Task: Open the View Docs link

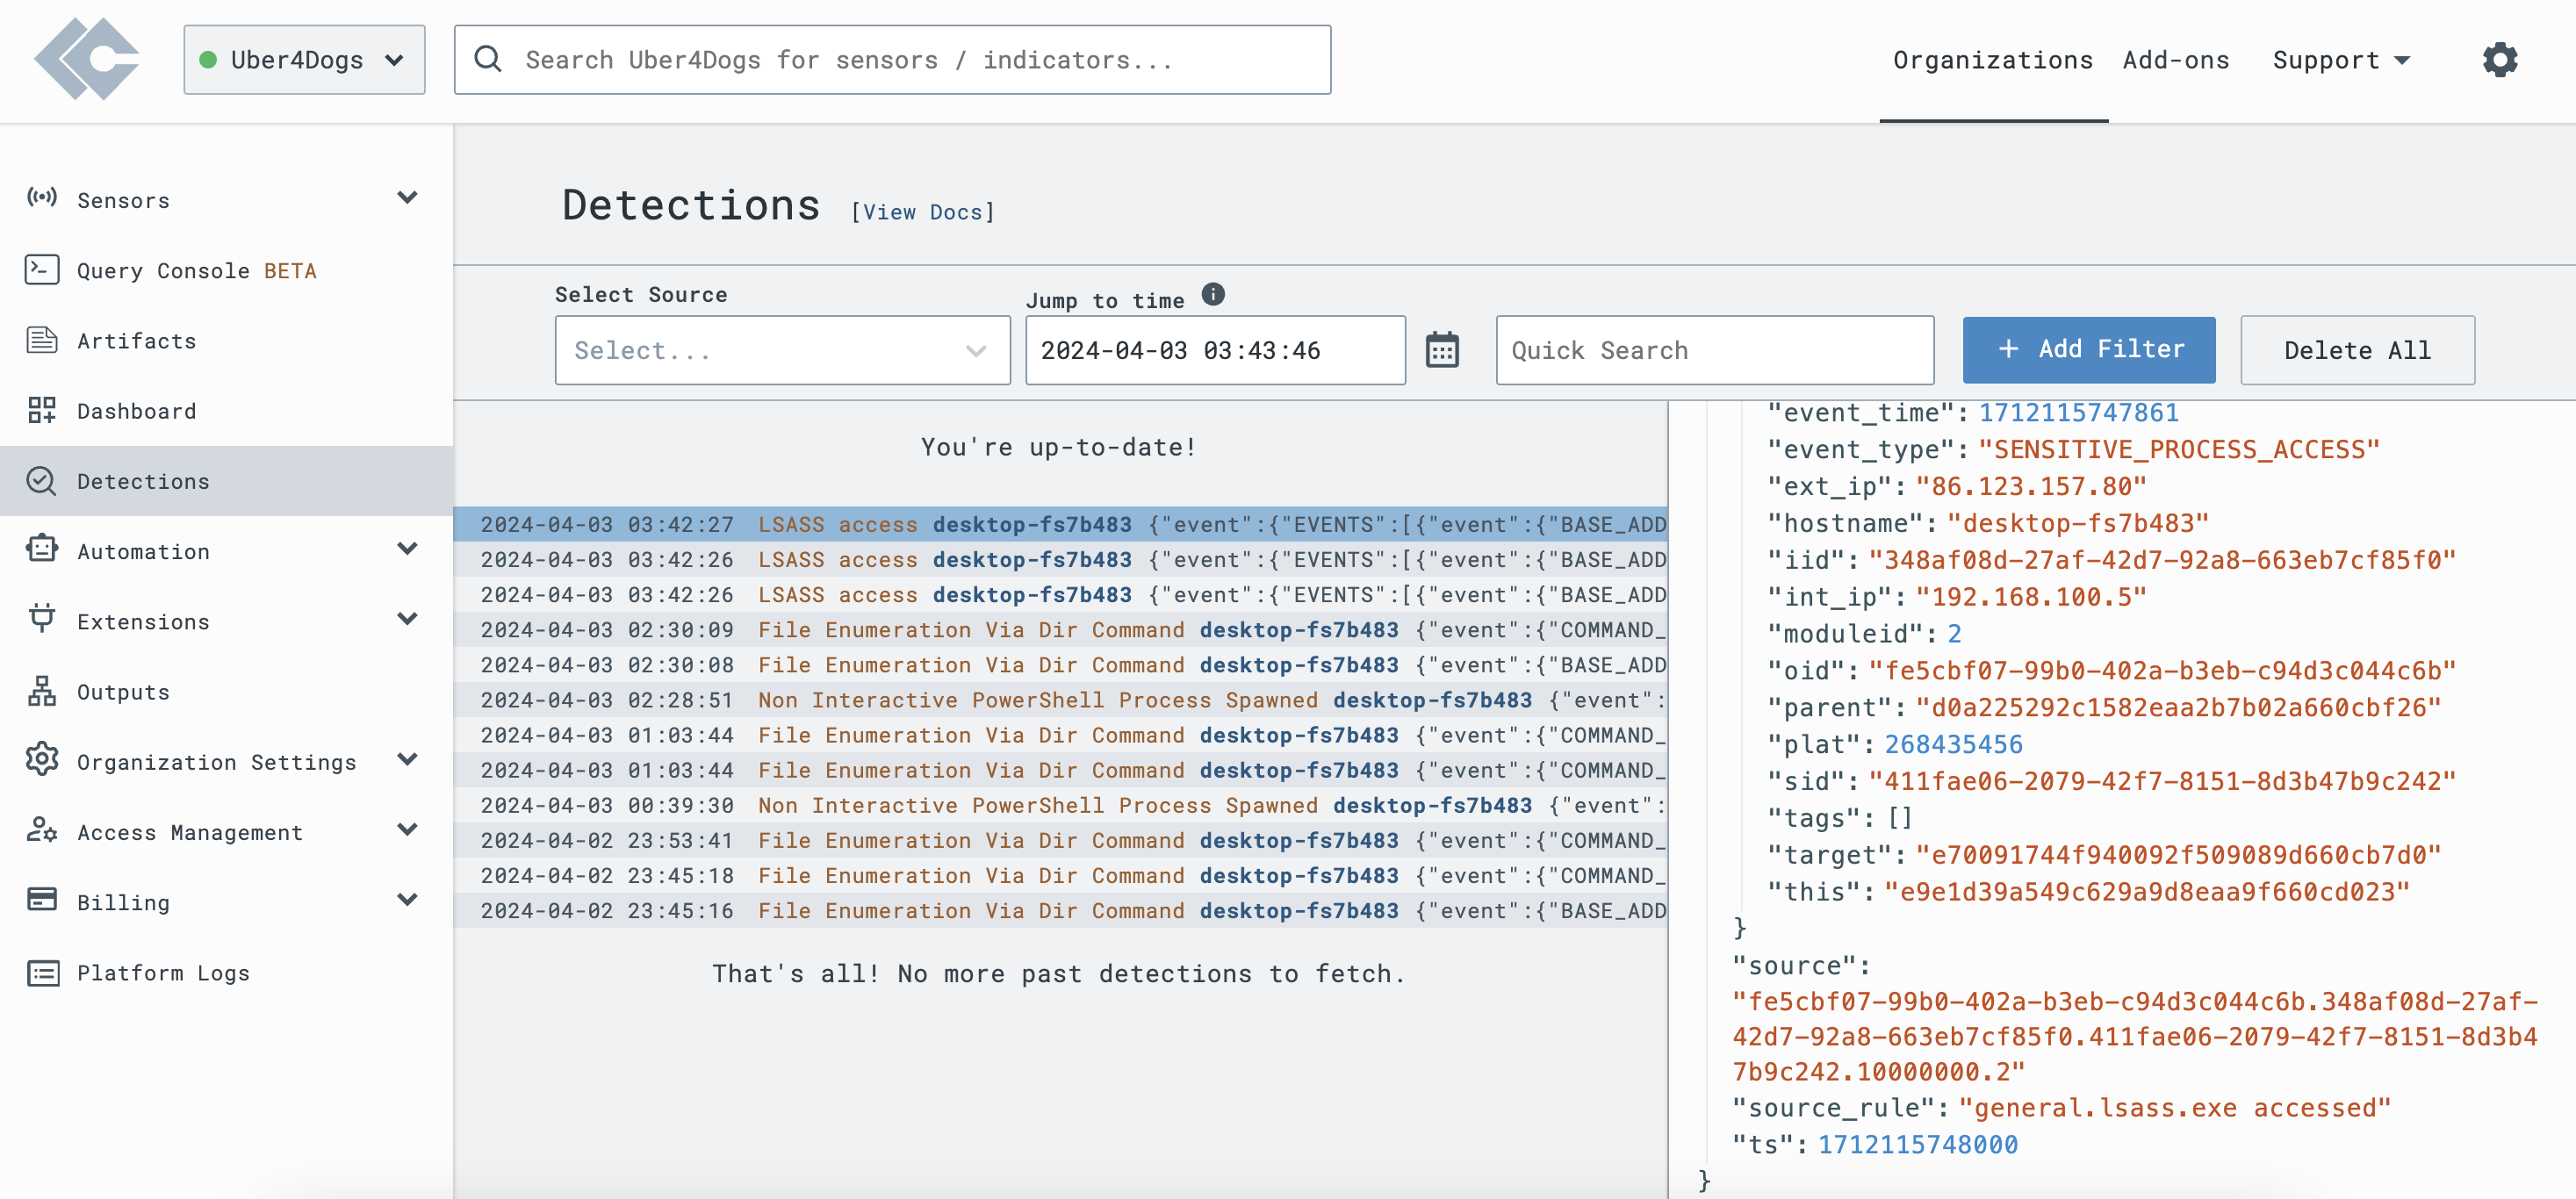Action: (922, 212)
